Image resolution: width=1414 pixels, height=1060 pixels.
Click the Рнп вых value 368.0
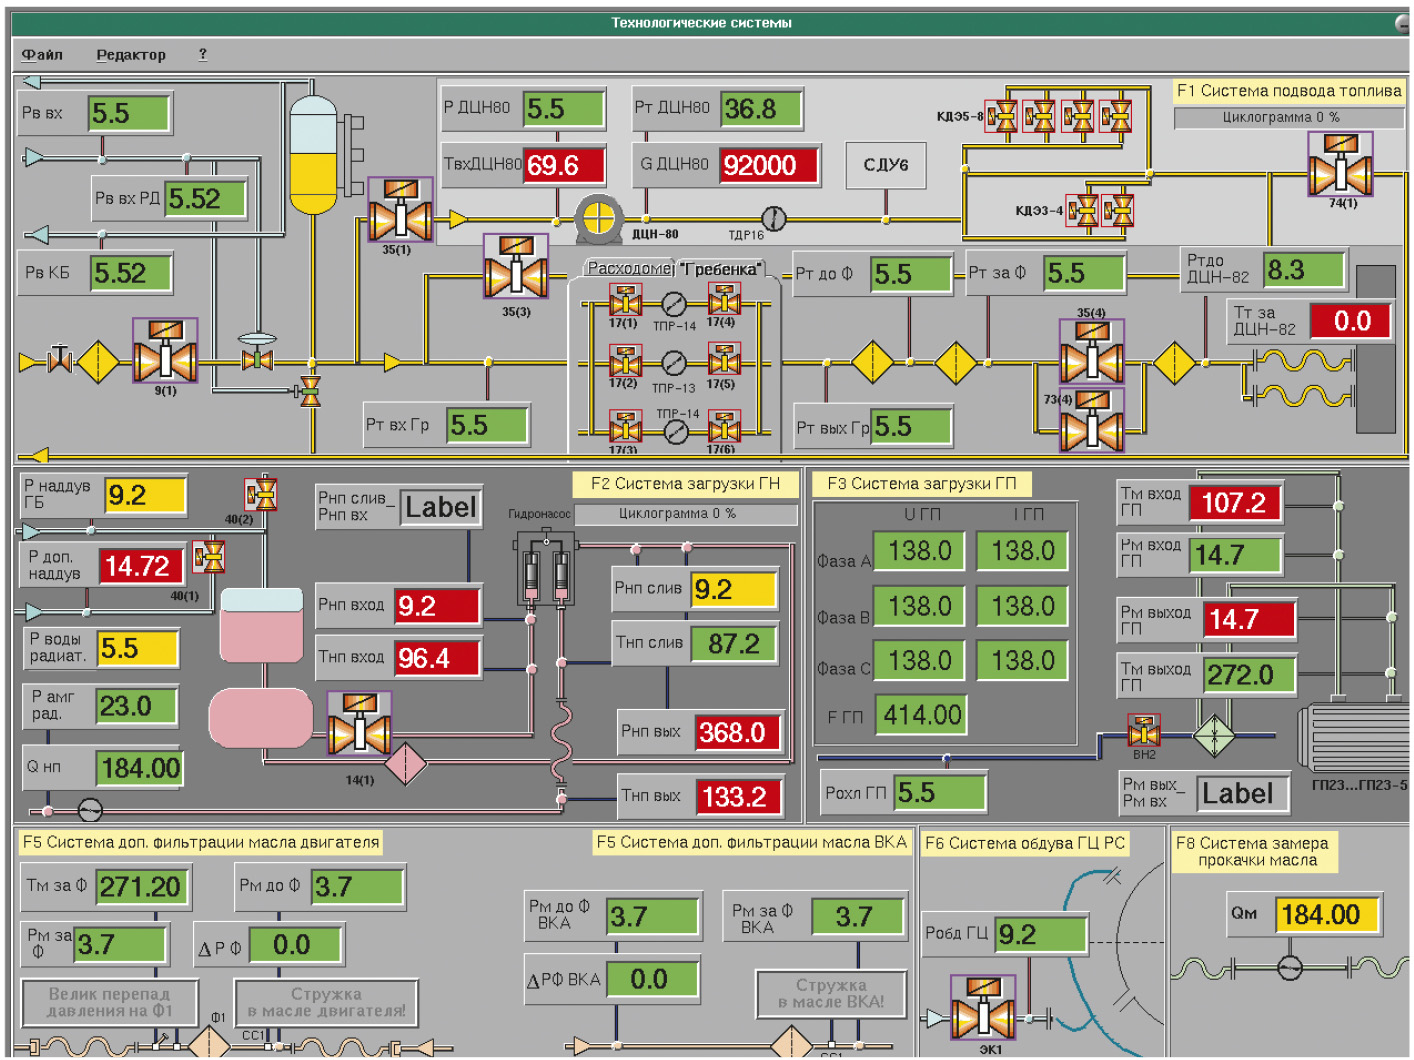pos(738,732)
